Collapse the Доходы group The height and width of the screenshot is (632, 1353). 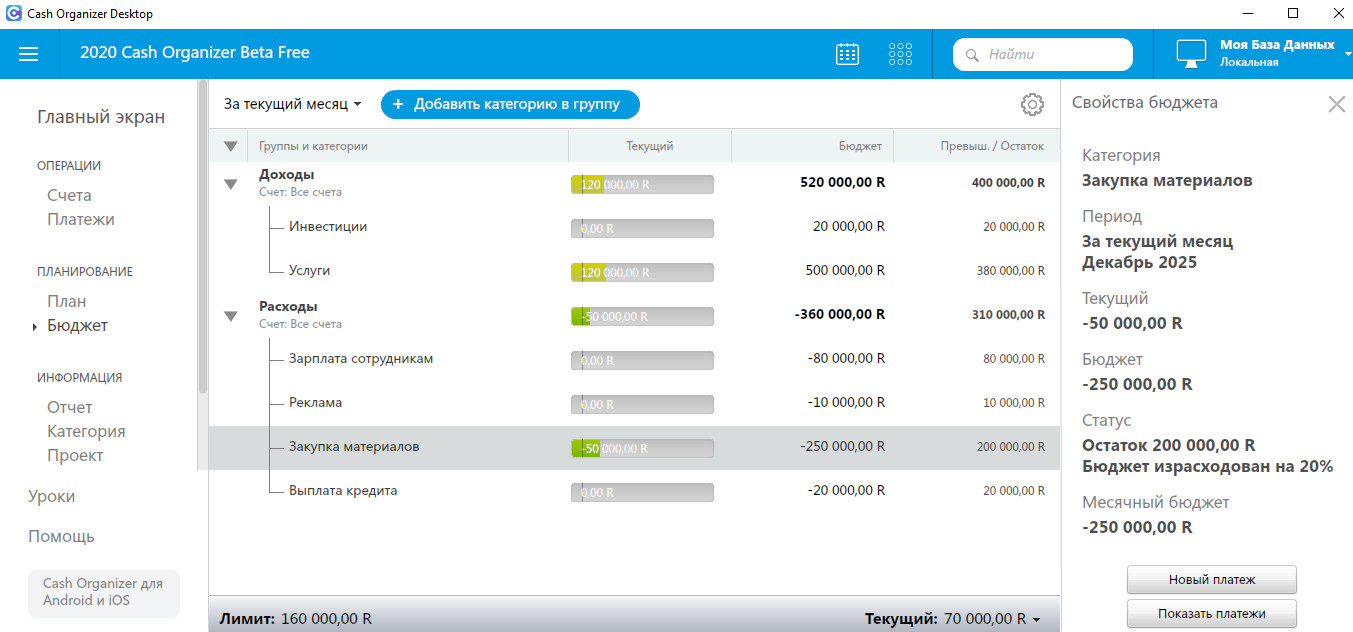click(x=231, y=184)
